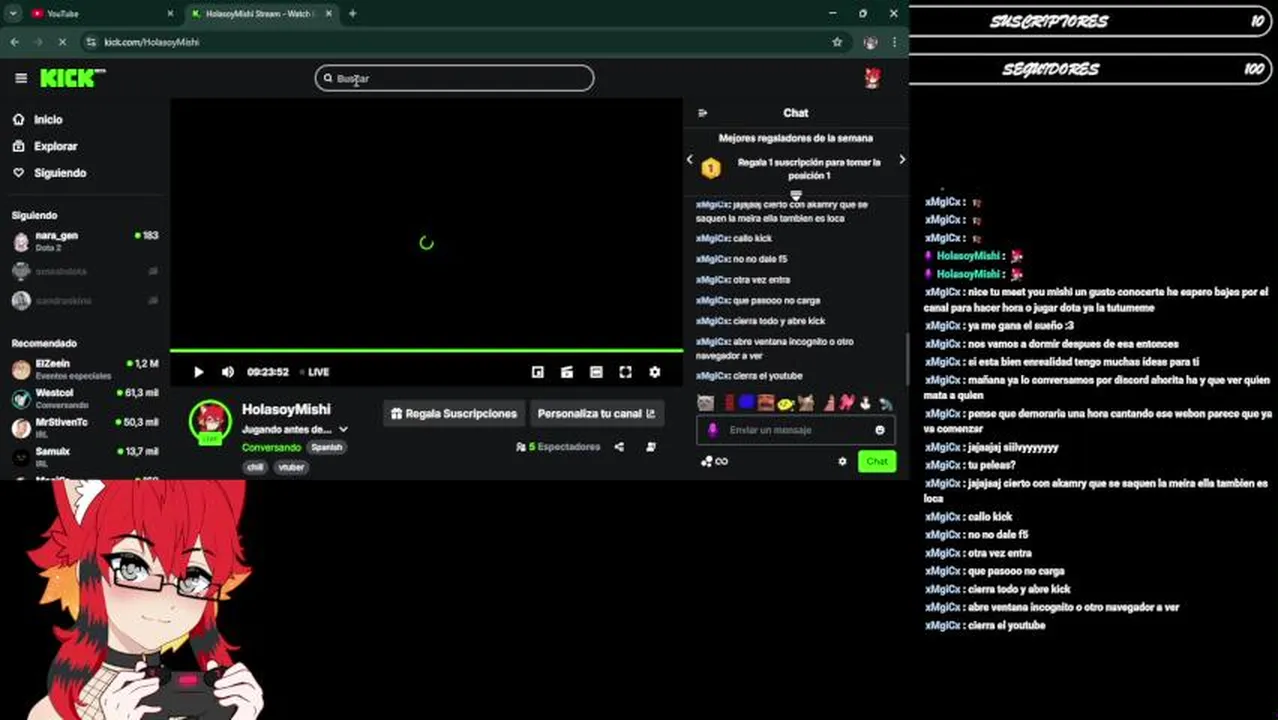
Task: Go back in the browser
Action: click(x=14, y=42)
